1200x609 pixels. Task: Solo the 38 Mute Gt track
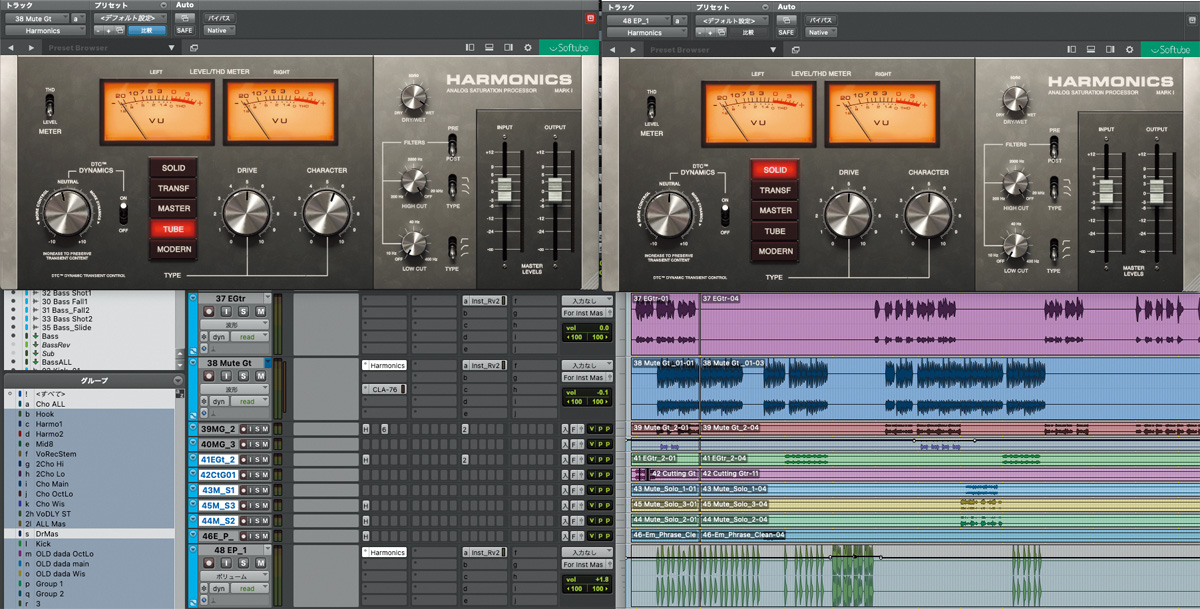pyautogui.click(x=244, y=377)
